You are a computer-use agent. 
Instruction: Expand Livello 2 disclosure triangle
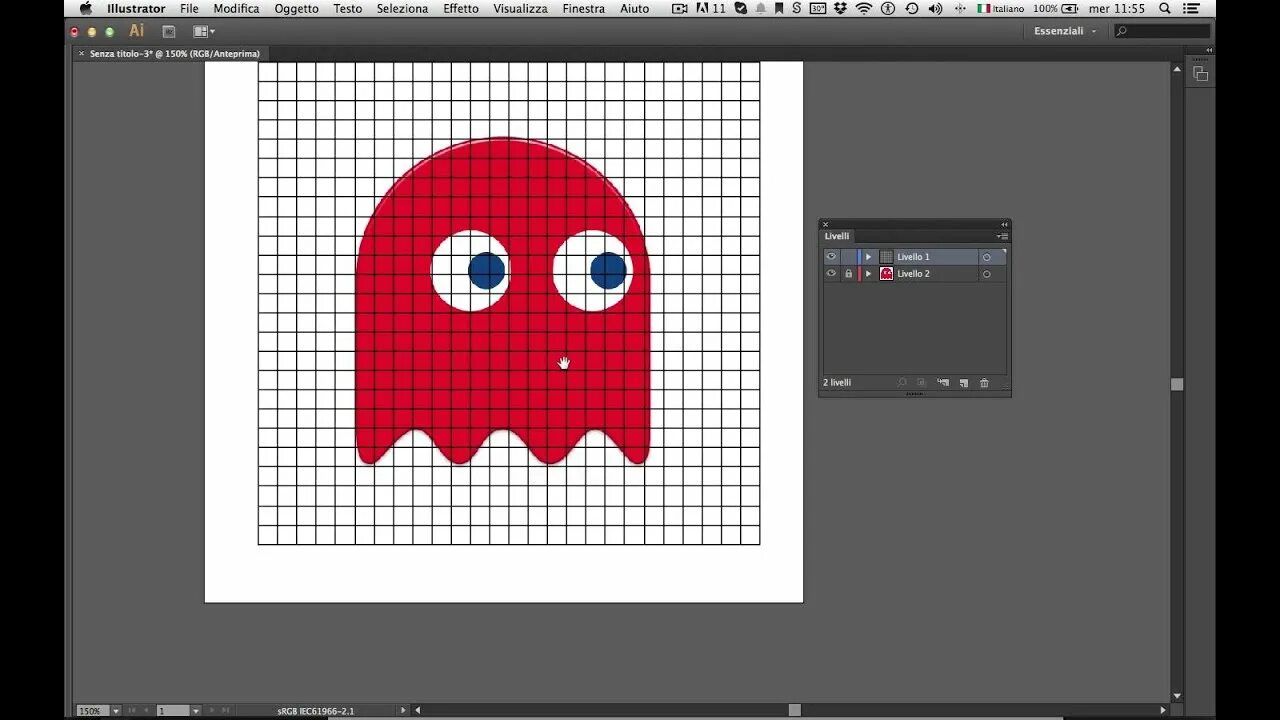click(x=868, y=274)
